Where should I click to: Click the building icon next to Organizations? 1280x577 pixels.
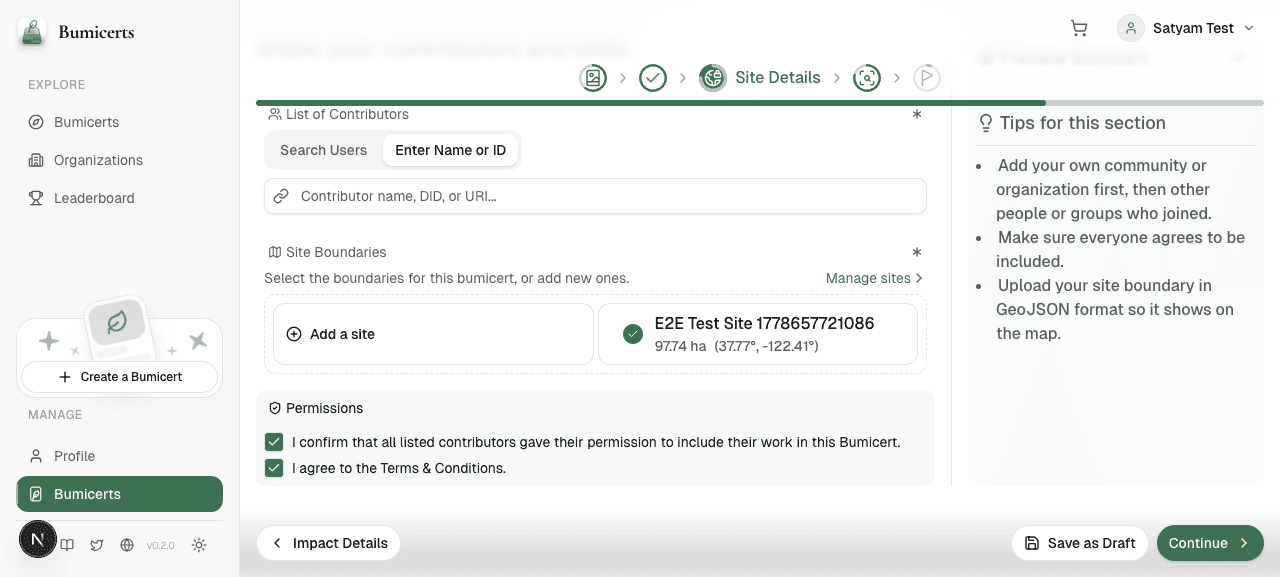tap(36, 160)
